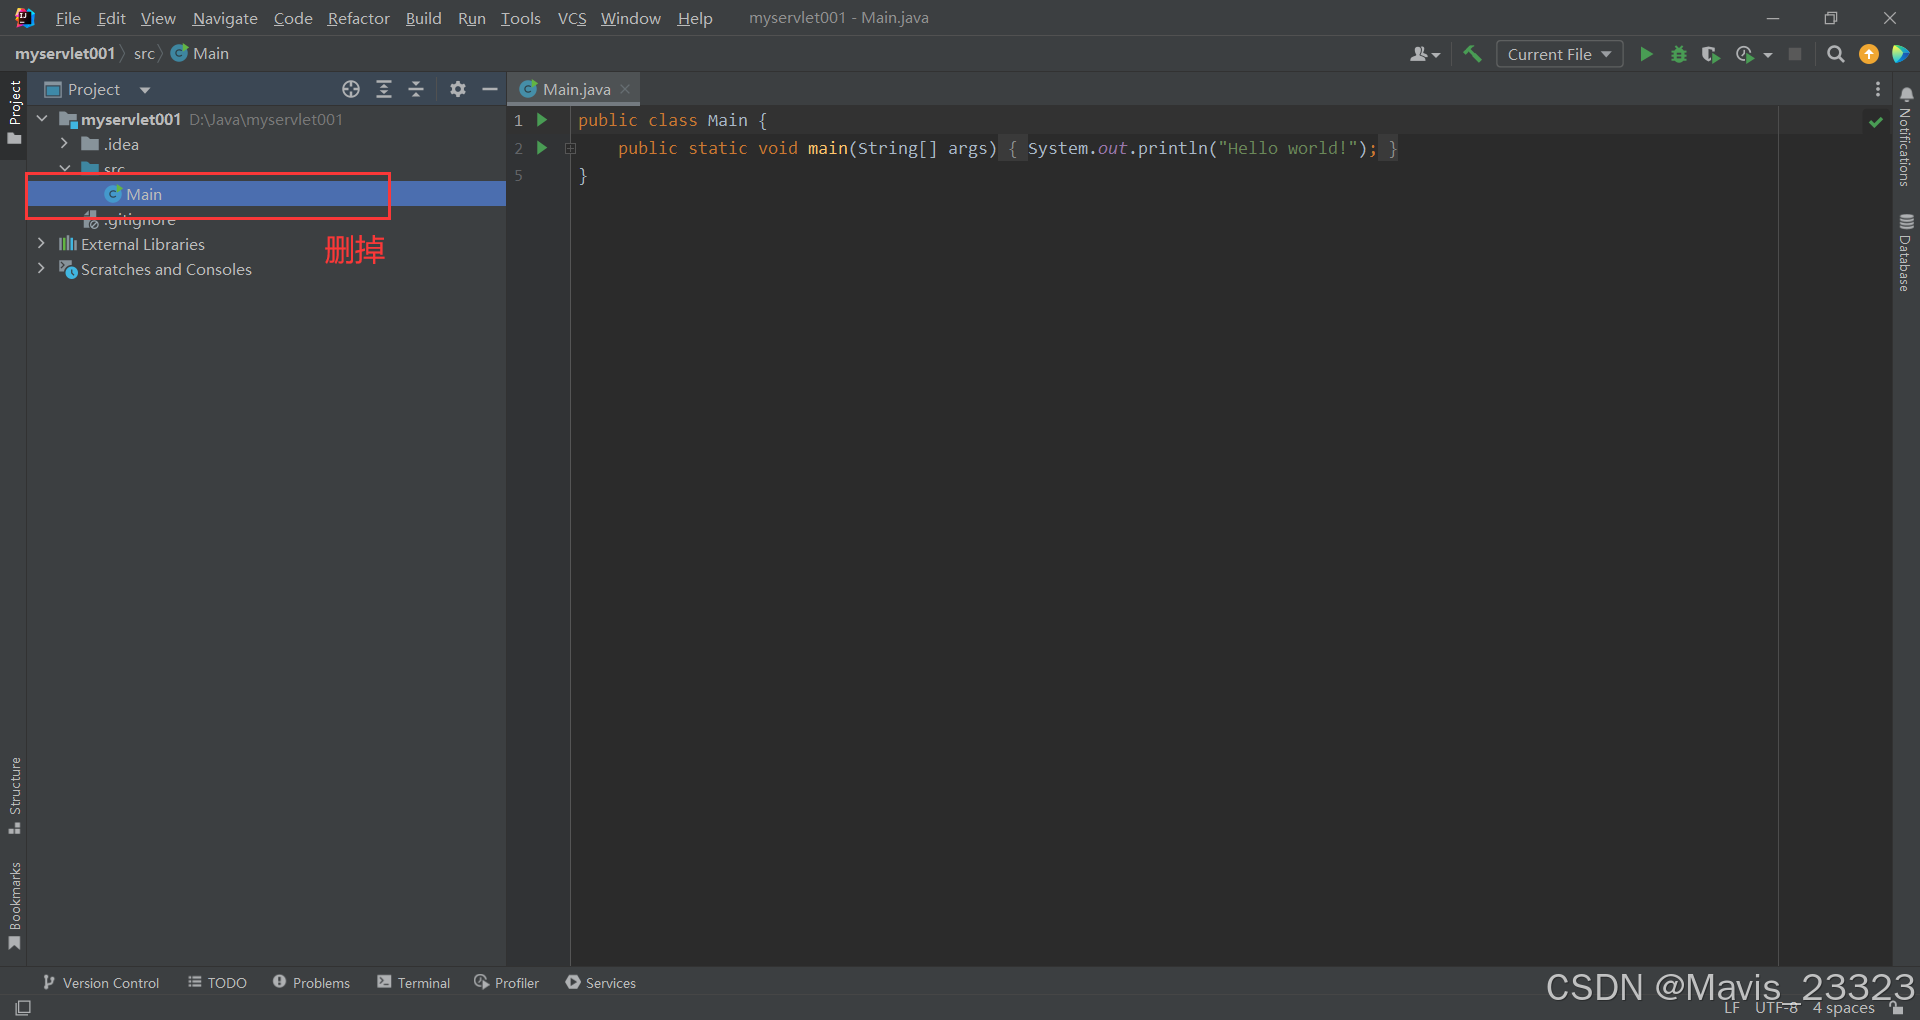Open the Refactor menu
The image size is (1920, 1020).
click(x=357, y=18)
